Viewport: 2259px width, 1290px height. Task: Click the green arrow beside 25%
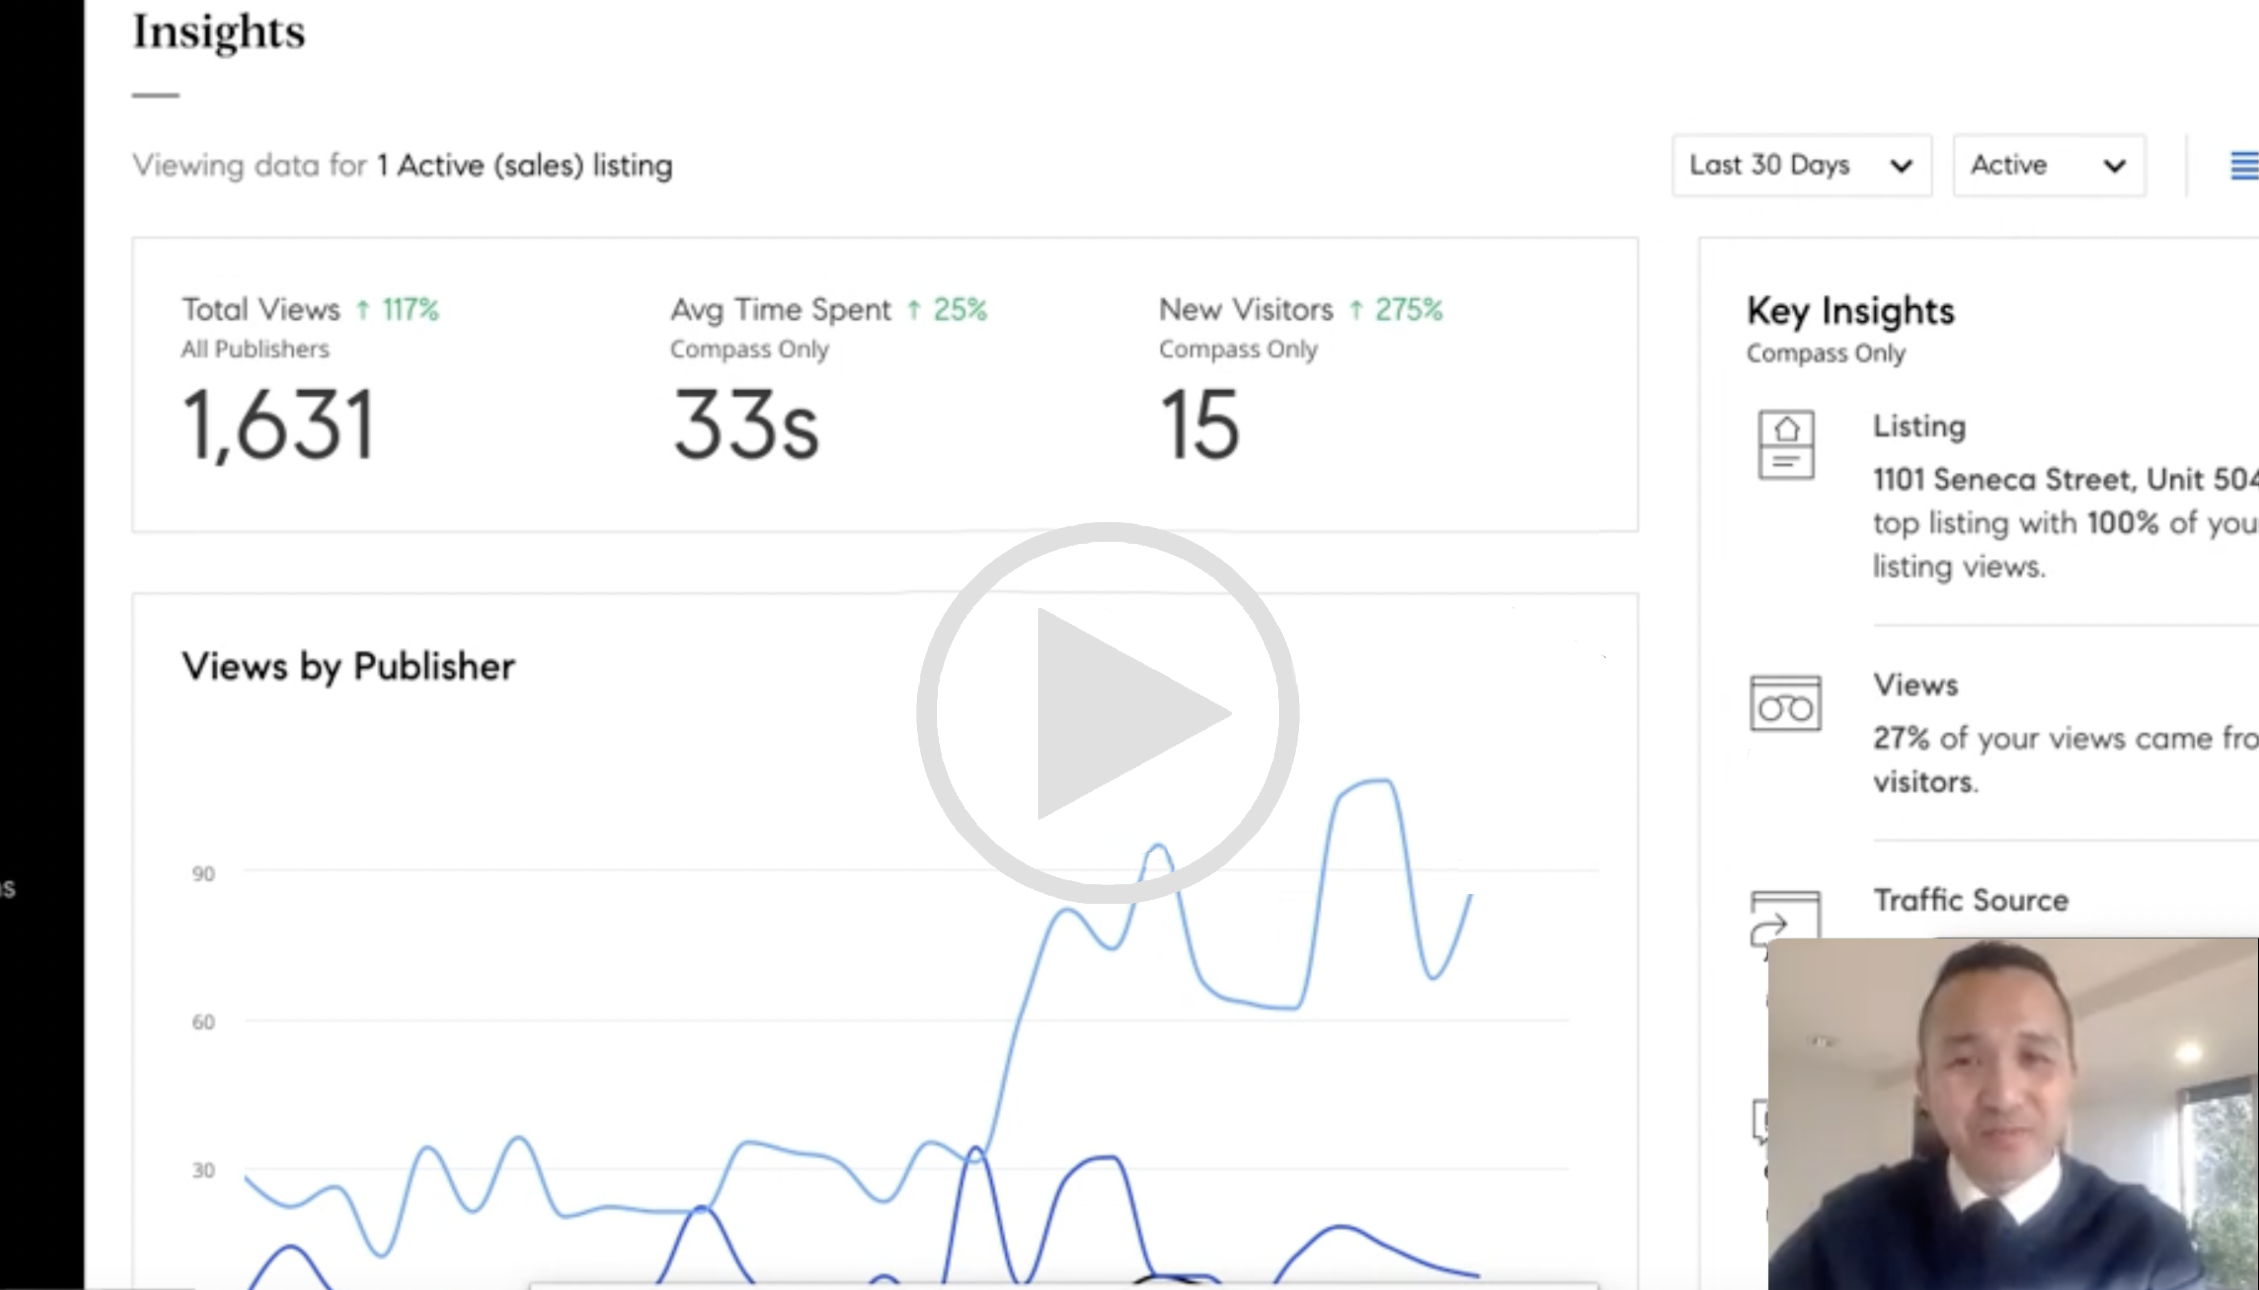(913, 310)
